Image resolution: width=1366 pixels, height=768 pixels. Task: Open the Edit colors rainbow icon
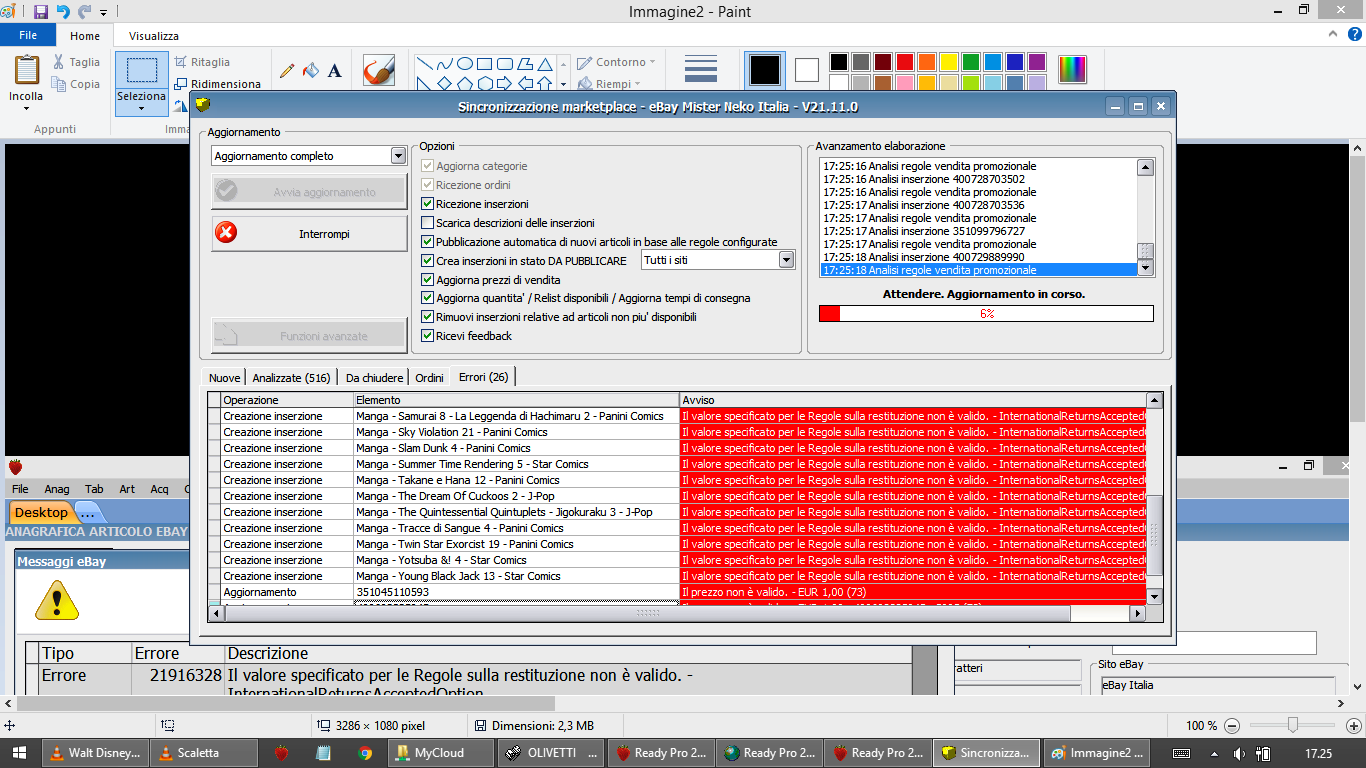click(x=1072, y=69)
